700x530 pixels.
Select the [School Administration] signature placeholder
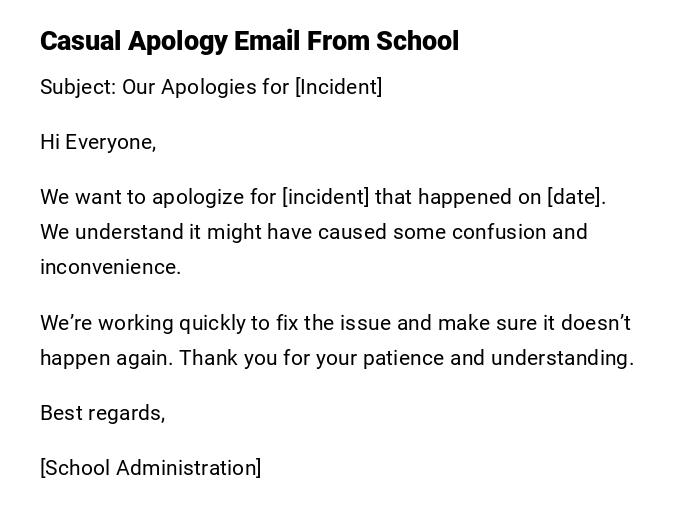(x=150, y=468)
